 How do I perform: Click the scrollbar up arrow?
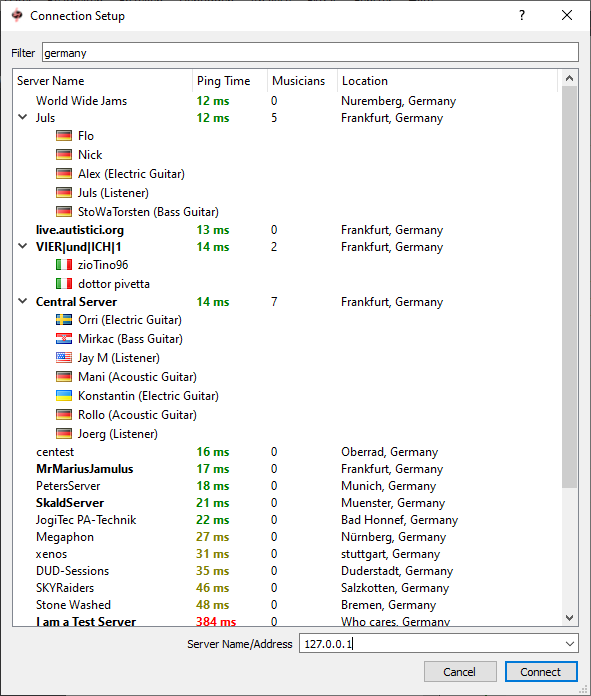click(x=570, y=79)
